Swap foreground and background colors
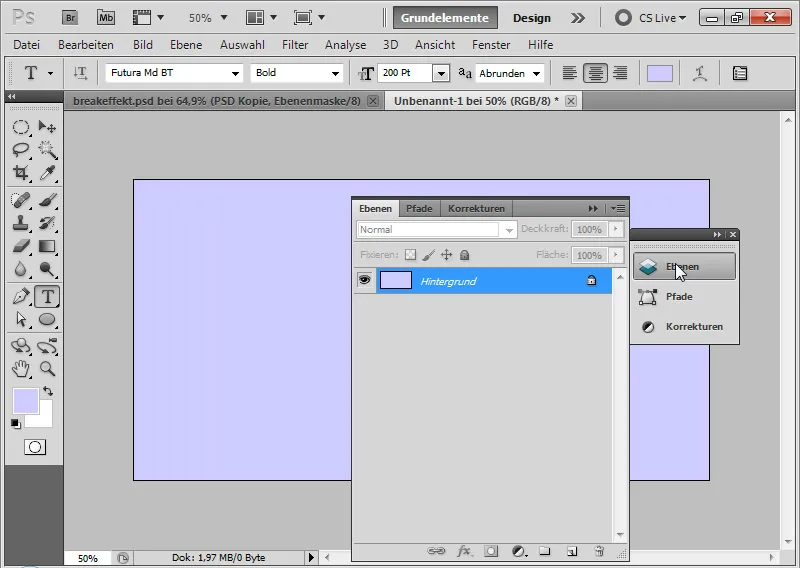This screenshot has height=568, width=800. pos(48,391)
